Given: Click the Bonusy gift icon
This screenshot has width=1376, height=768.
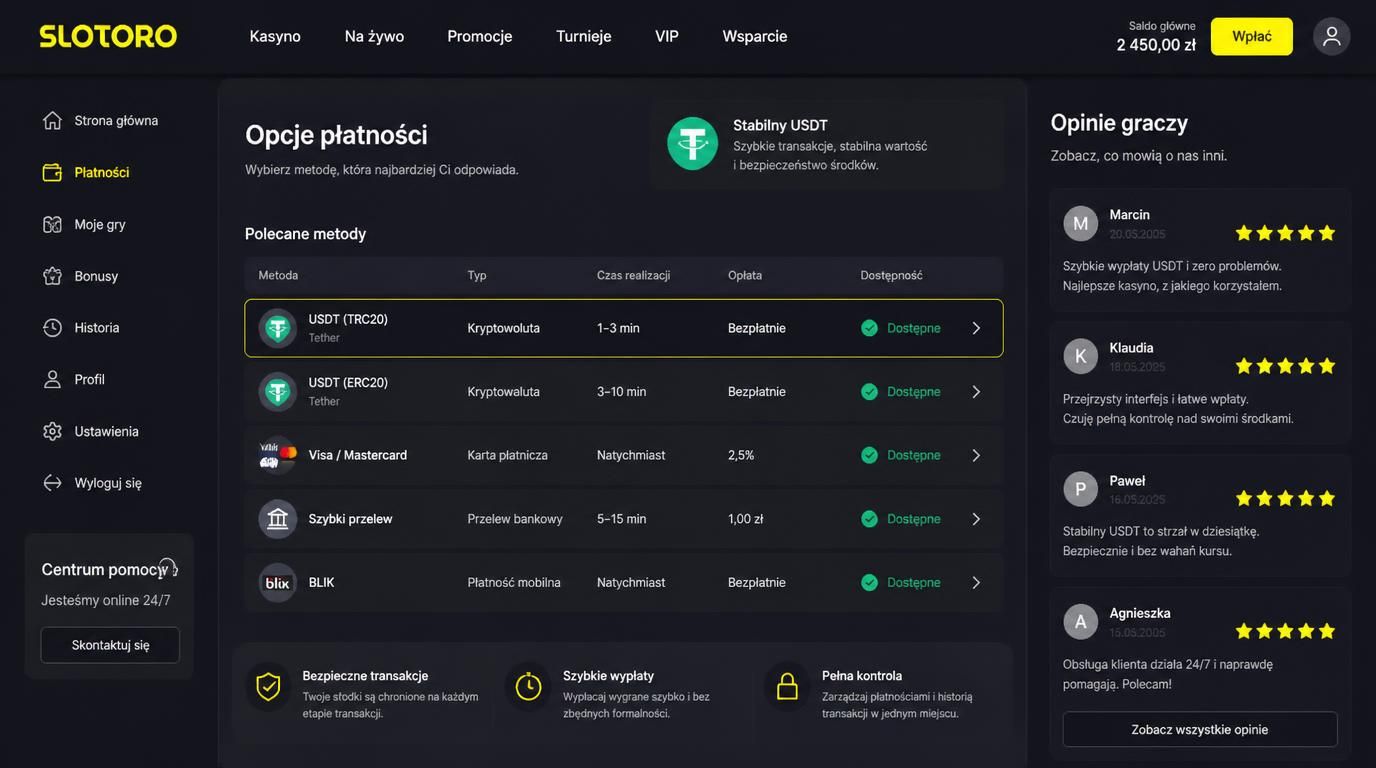Looking at the screenshot, I should 53,276.
